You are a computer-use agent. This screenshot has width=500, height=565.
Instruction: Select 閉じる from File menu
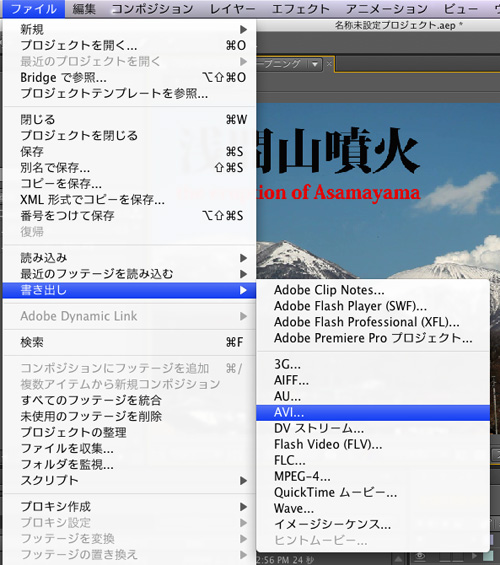[x=129, y=119]
